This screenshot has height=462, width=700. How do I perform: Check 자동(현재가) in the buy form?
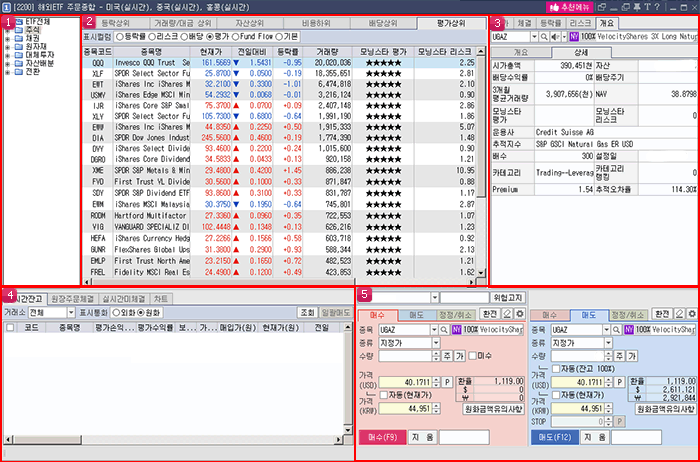click(383, 395)
